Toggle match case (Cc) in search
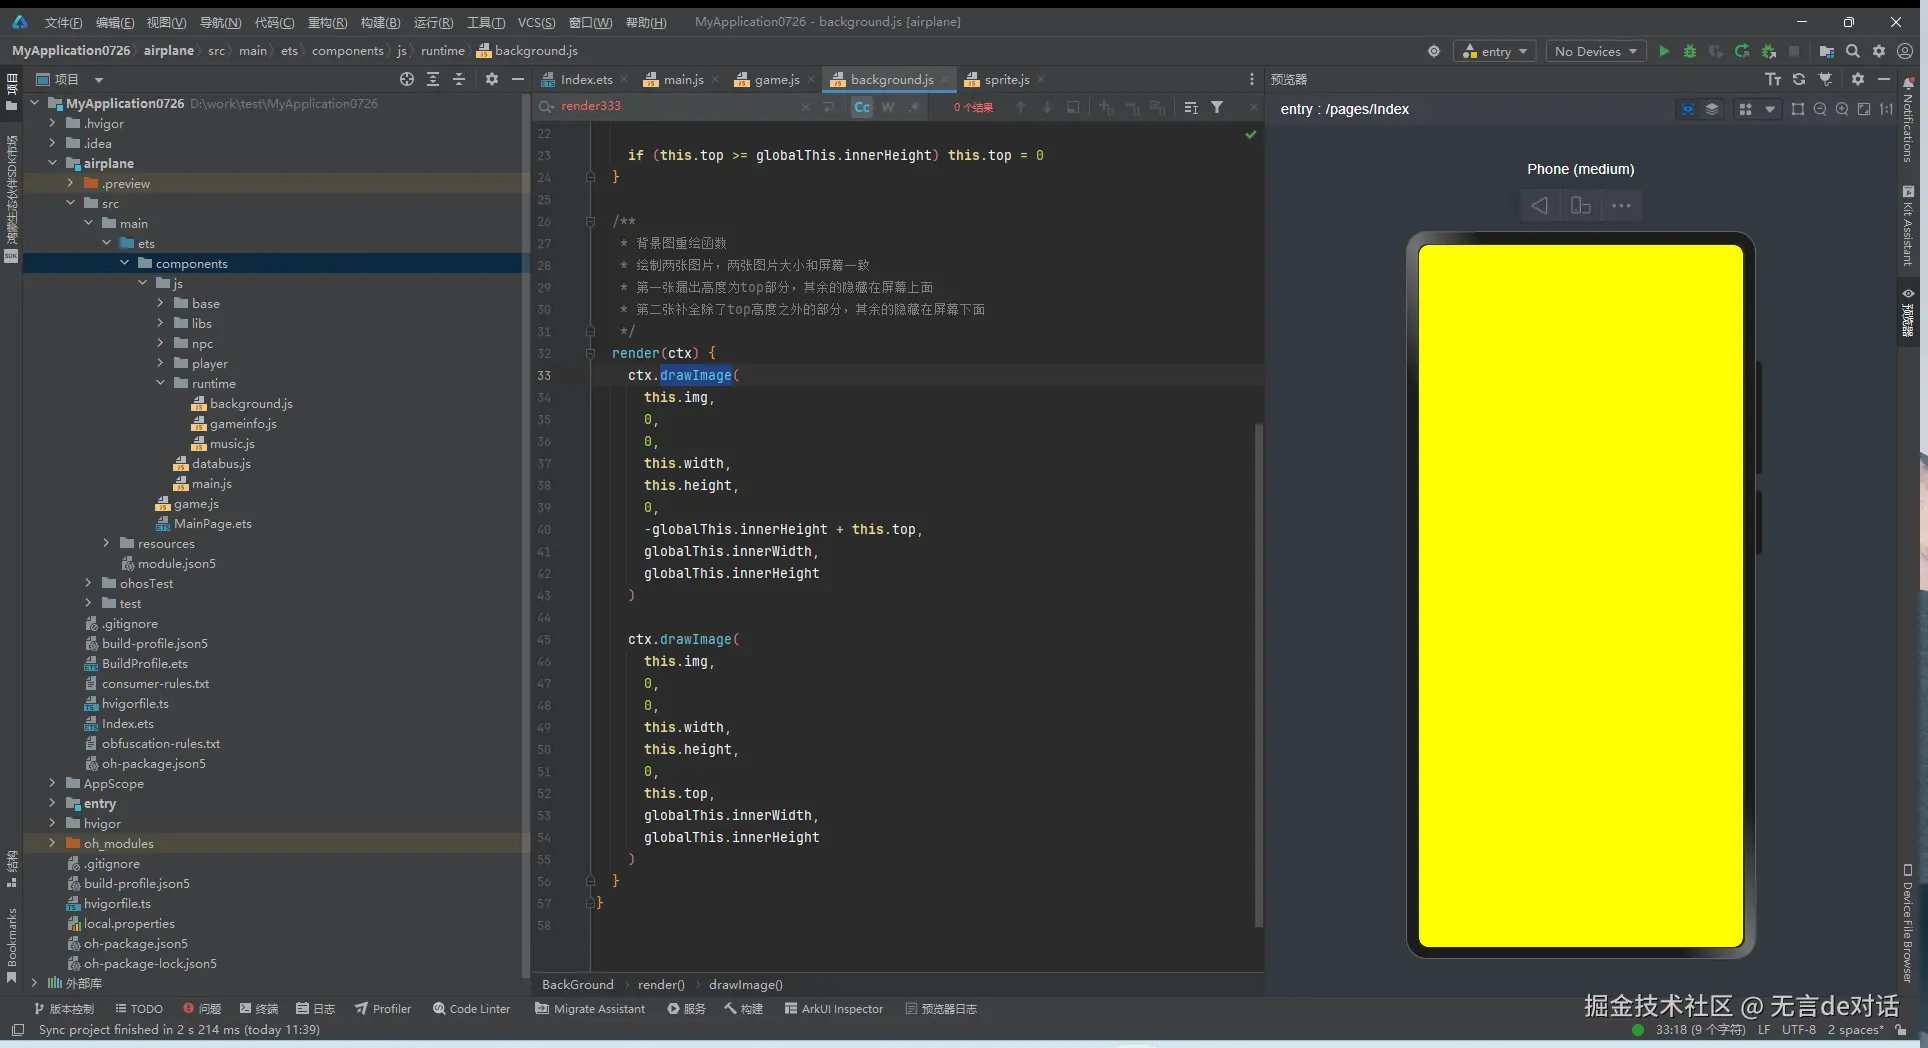 coord(862,107)
